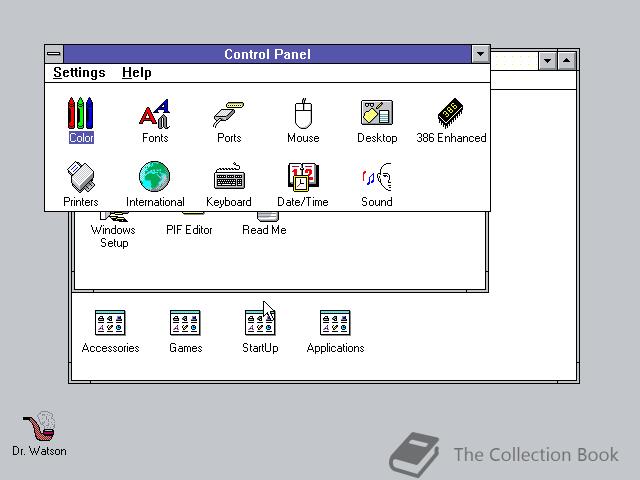
Task: Click the PIF Editor label
Action: coord(189,230)
